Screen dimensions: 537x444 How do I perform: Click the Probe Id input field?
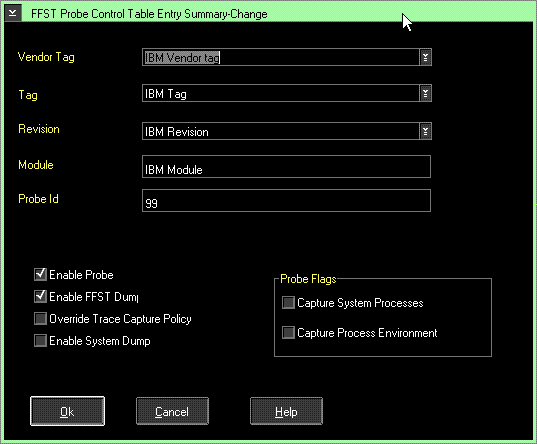tap(286, 200)
